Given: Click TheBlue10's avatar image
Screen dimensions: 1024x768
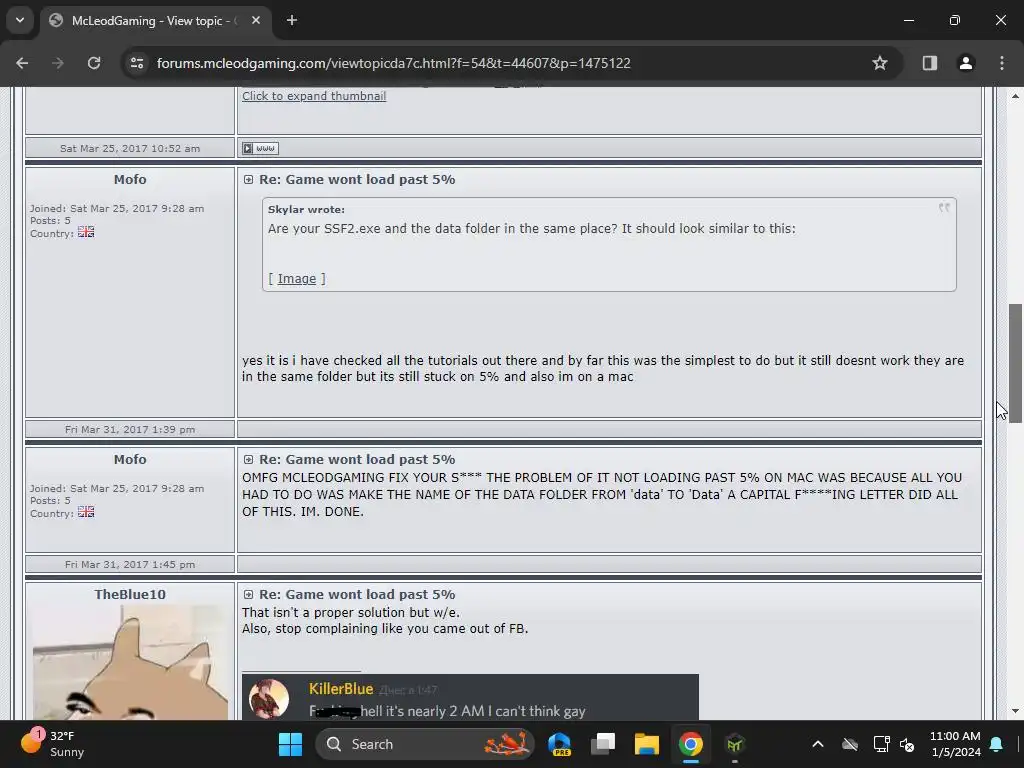Looking at the screenshot, I should point(130,662).
